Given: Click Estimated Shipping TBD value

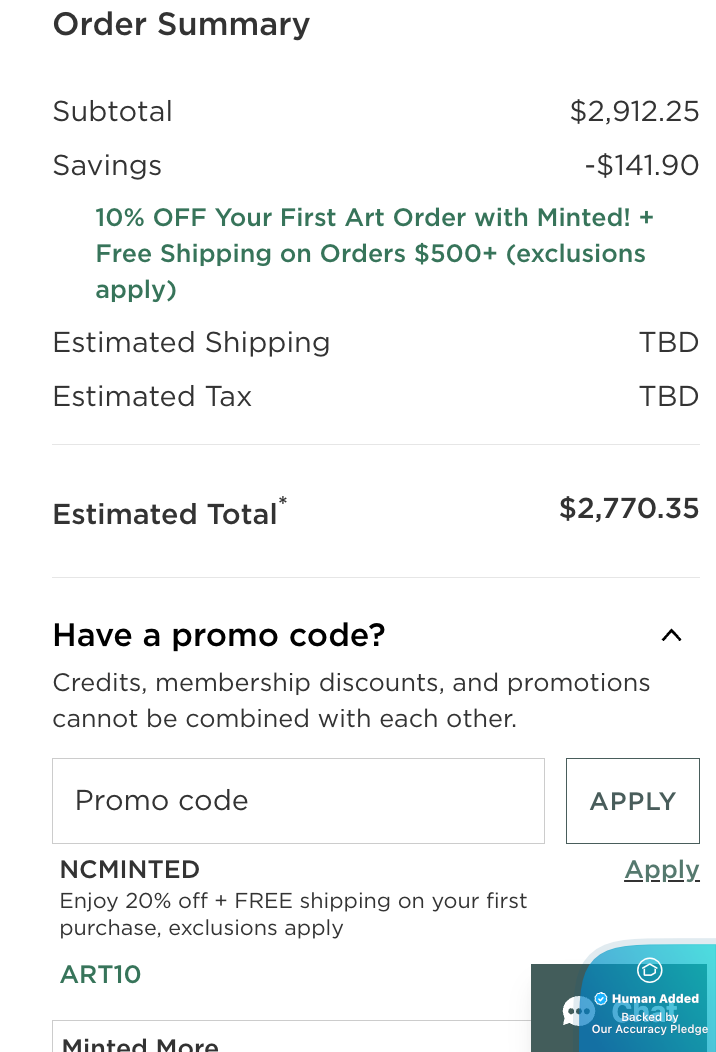Looking at the screenshot, I should point(668,342).
